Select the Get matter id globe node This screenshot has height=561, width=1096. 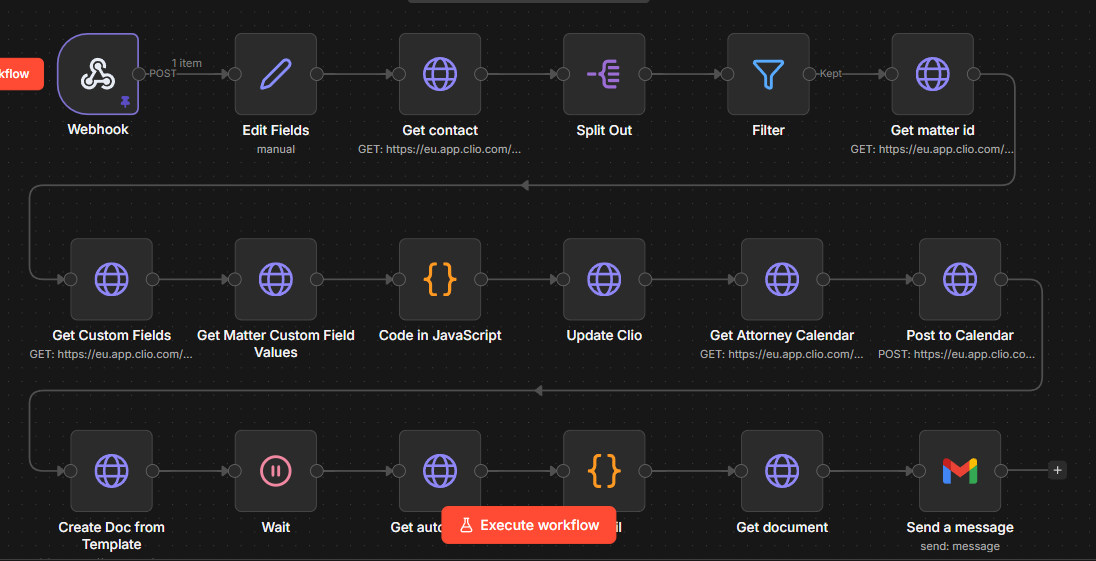(x=932, y=73)
